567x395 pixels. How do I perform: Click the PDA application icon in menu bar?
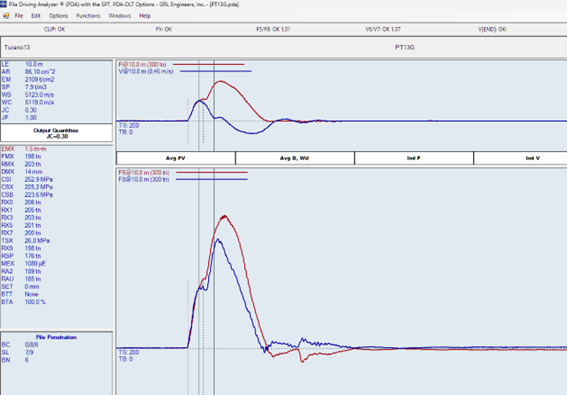pos(6,16)
